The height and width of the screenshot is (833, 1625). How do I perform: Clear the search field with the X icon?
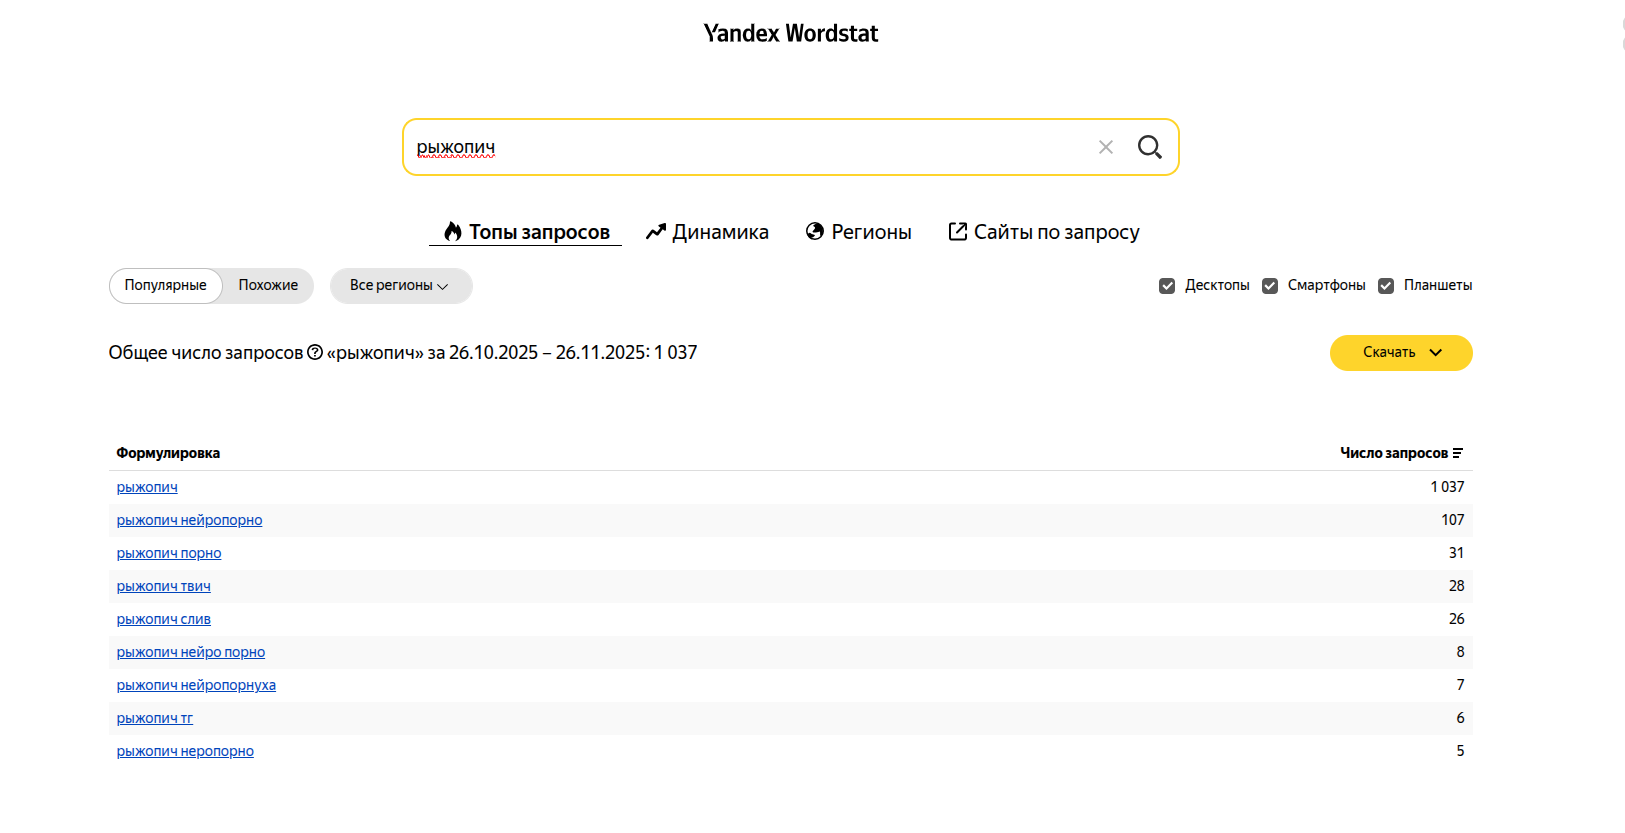(x=1106, y=147)
